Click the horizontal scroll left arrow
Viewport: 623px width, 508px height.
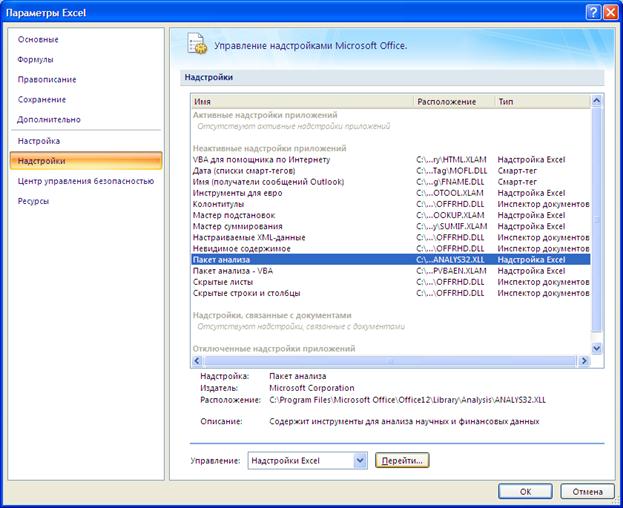[x=197, y=361]
